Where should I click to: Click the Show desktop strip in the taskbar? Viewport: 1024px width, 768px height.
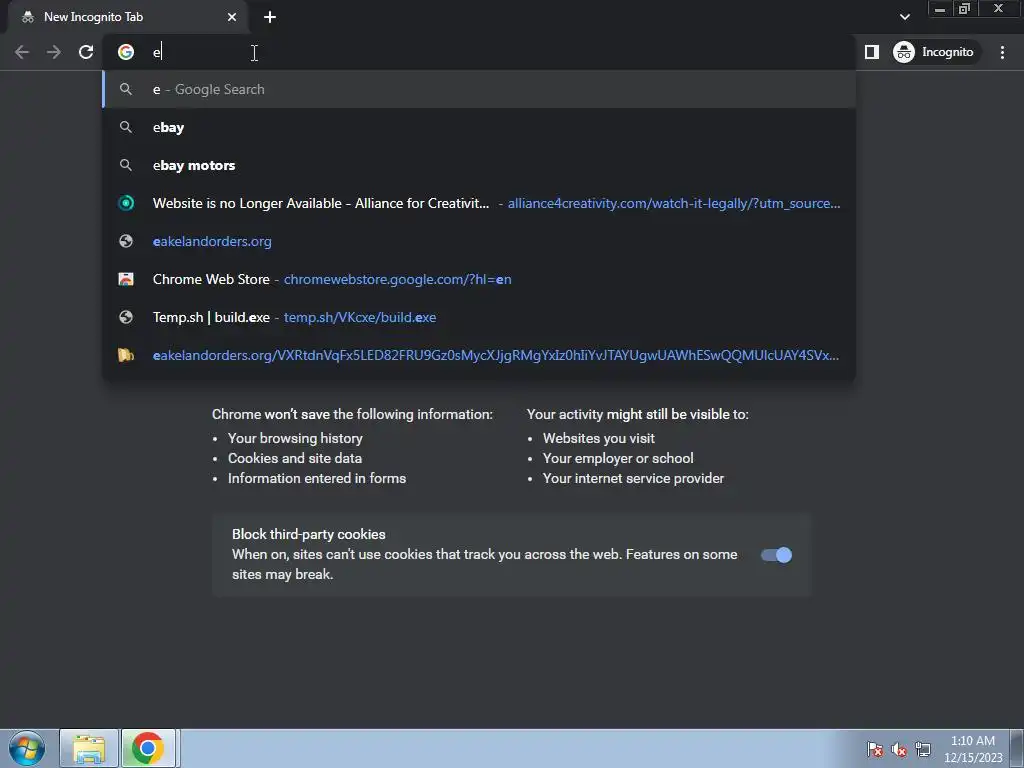tap(1017, 748)
